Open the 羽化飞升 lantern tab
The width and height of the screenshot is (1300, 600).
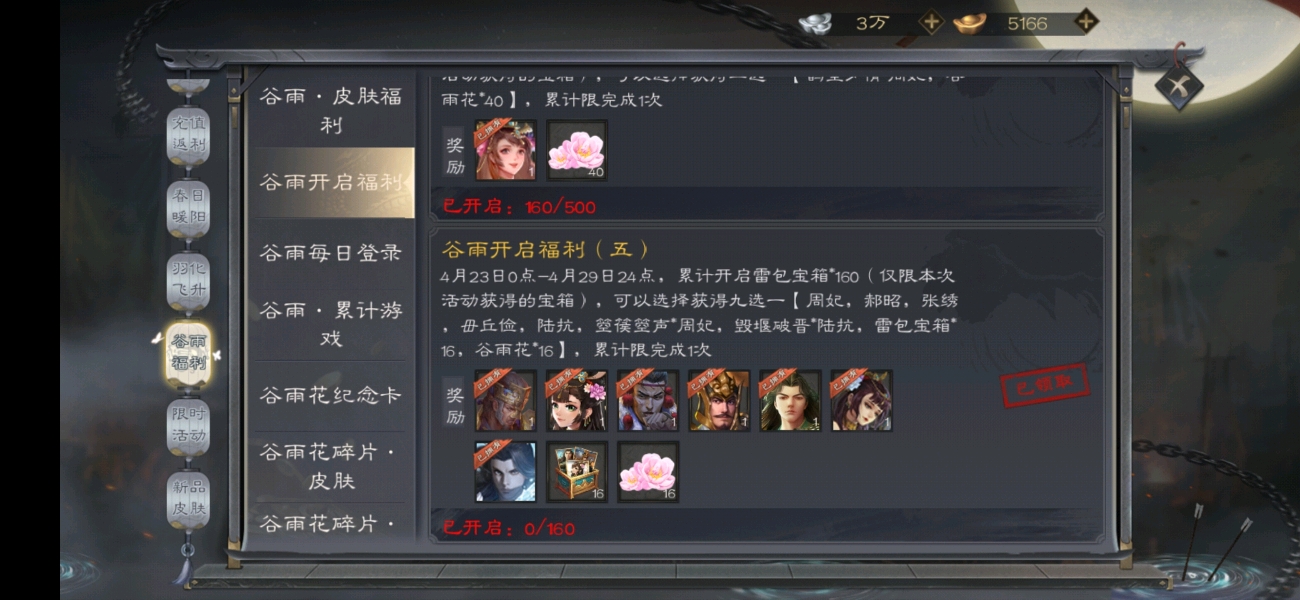(188, 281)
